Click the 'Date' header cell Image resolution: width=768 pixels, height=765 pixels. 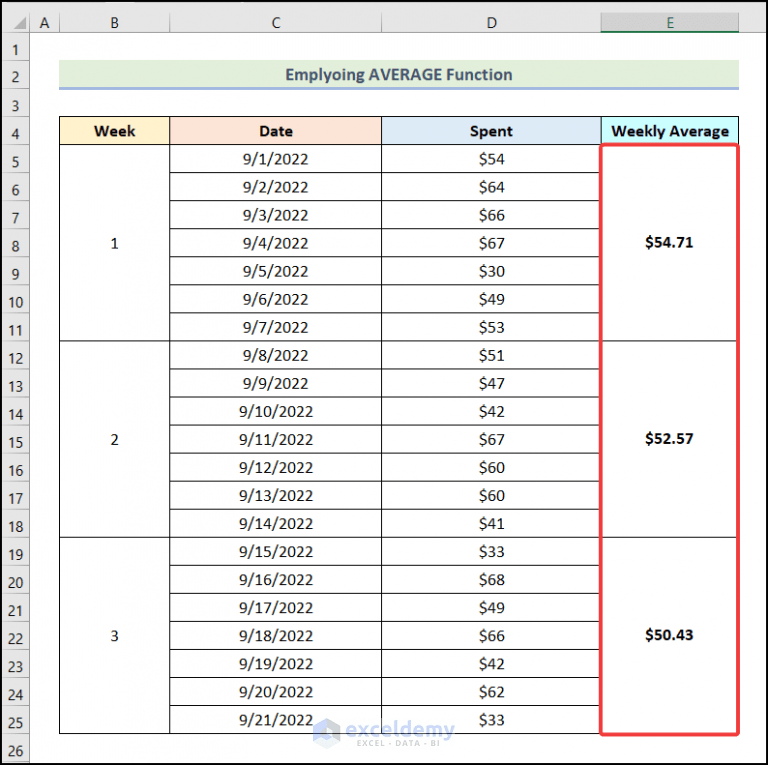tap(276, 131)
